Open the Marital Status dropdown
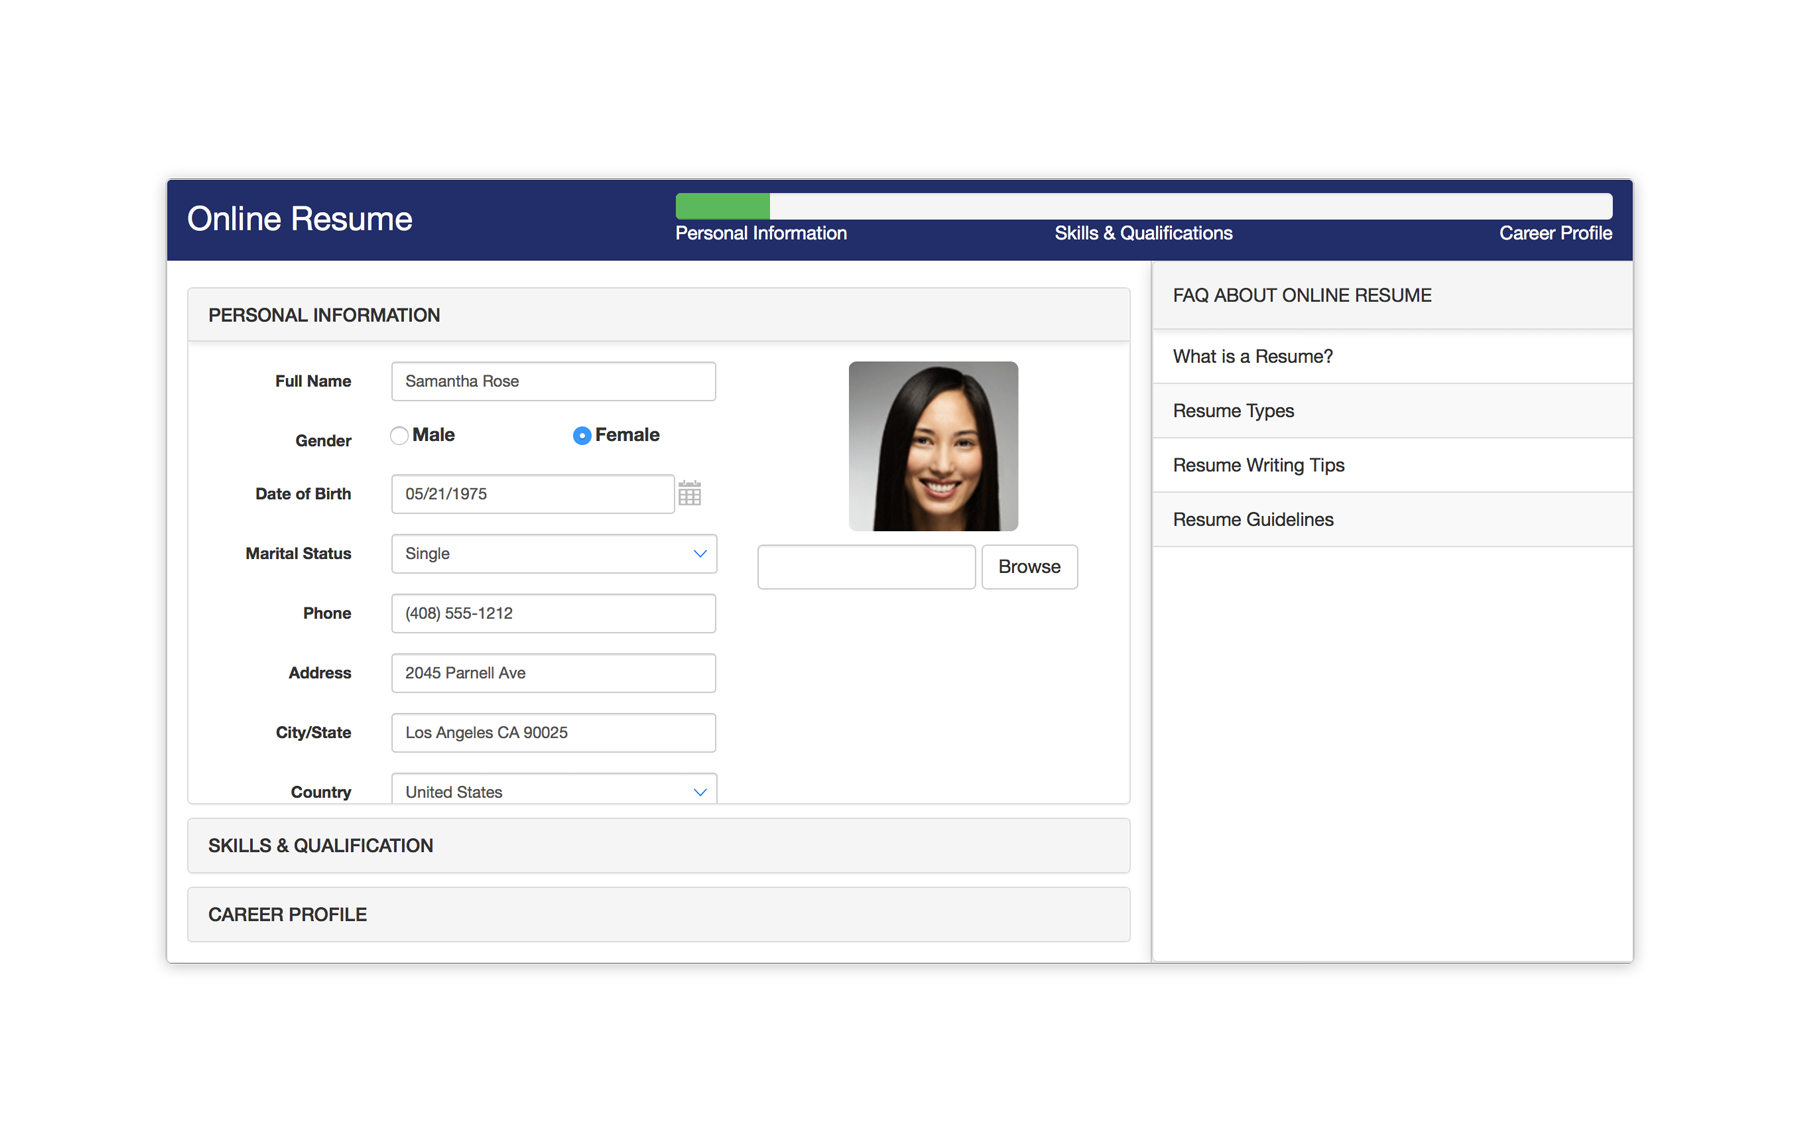This screenshot has height=1140, width=1800. click(554, 554)
